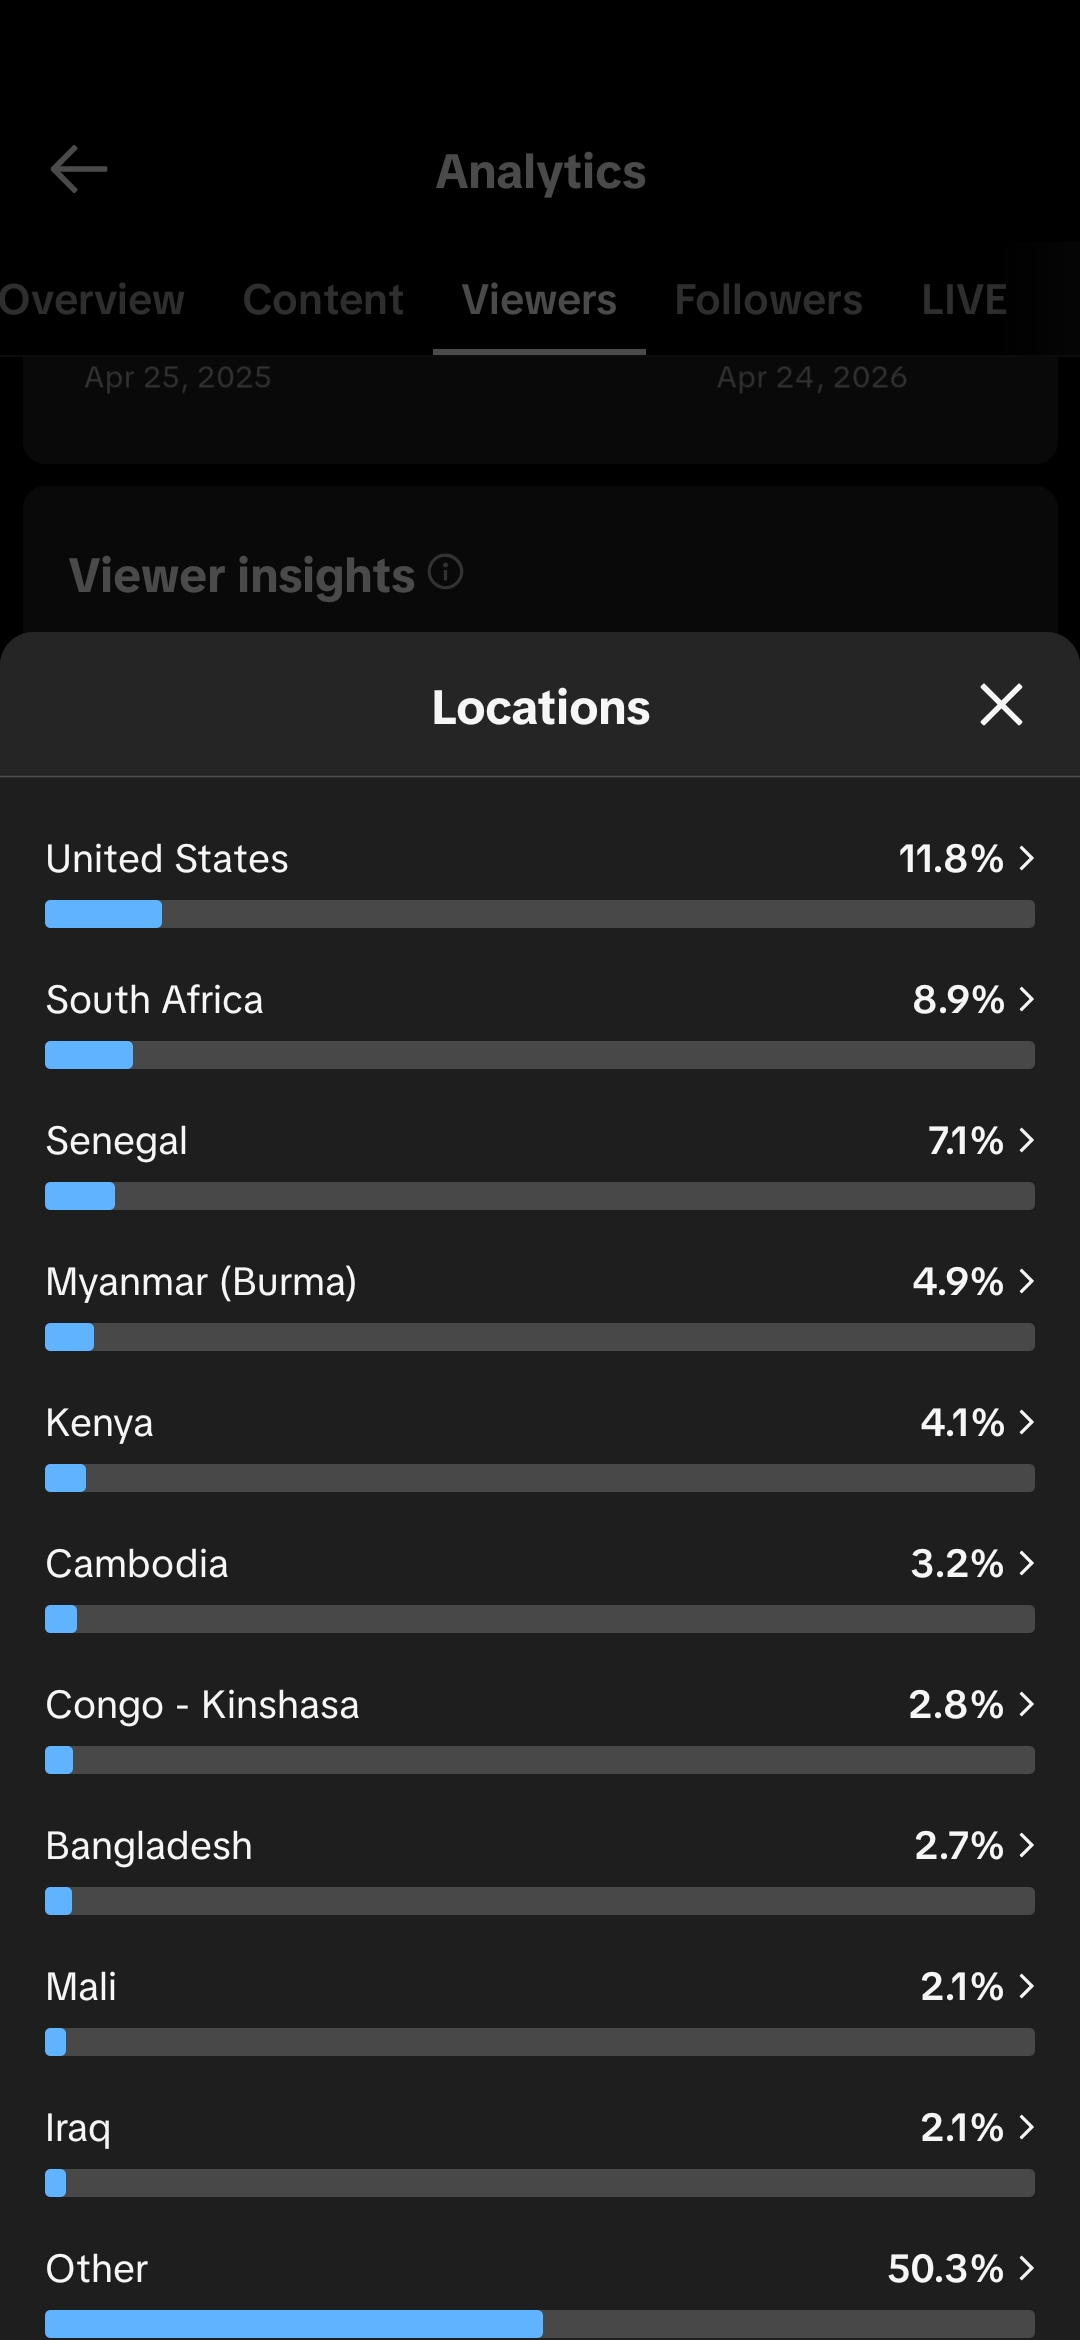Open Viewer insights info icon
The height and width of the screenshot is (2340, 1080).
tap(445, 572)
